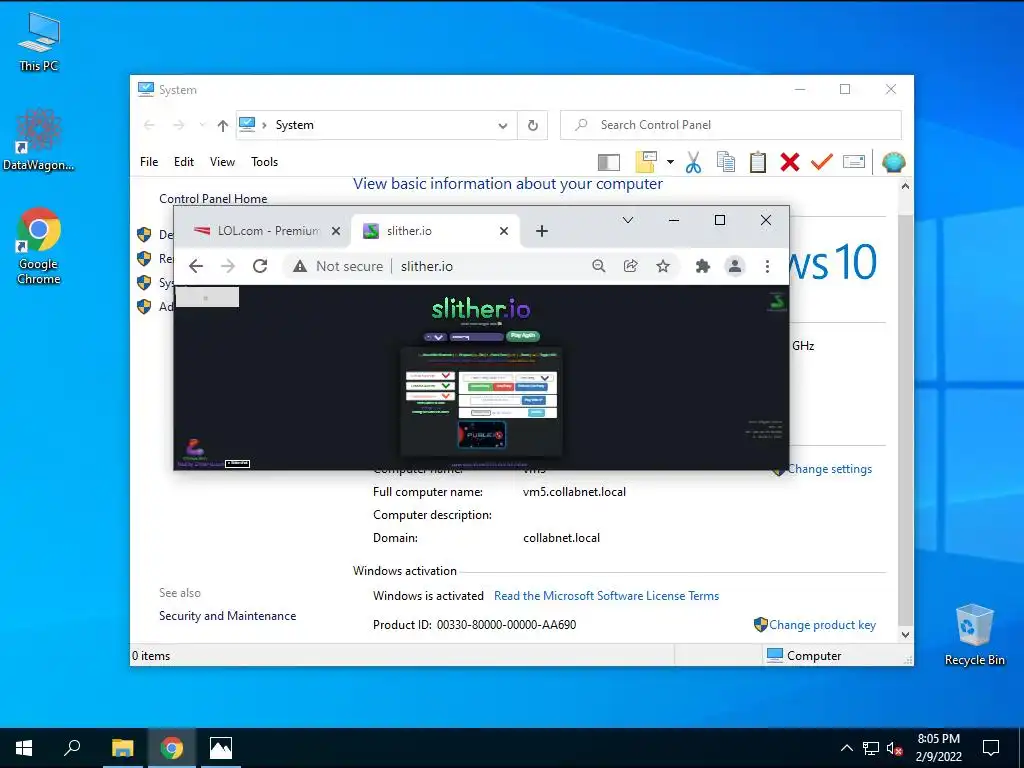Open the View menu
This screenshot has height=768, width=1024.
click(222, 162)
